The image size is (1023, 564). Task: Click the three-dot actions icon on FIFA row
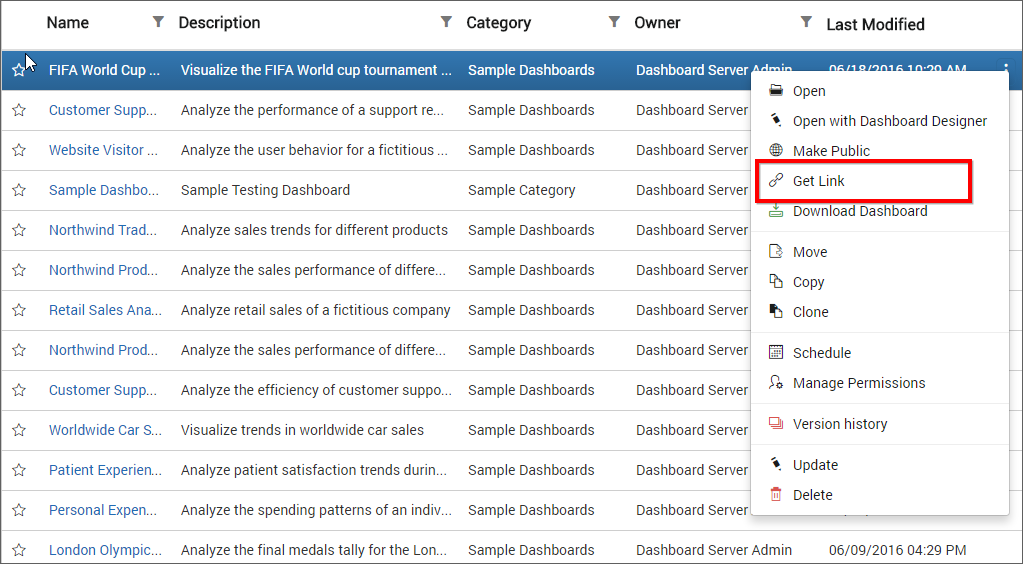[1005, 68]
